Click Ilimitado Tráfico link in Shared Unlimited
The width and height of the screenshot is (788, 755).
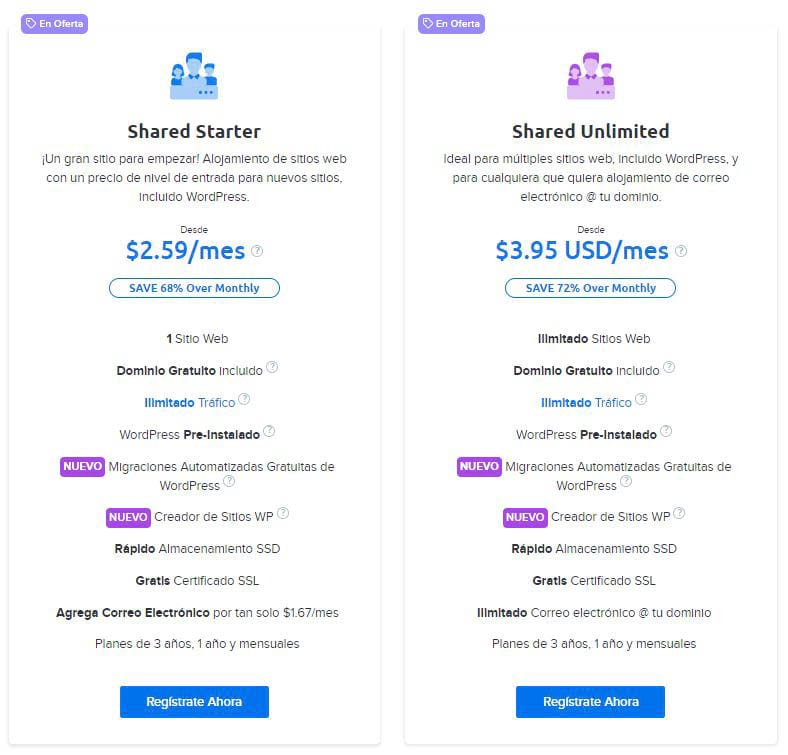tap(586, 402)
